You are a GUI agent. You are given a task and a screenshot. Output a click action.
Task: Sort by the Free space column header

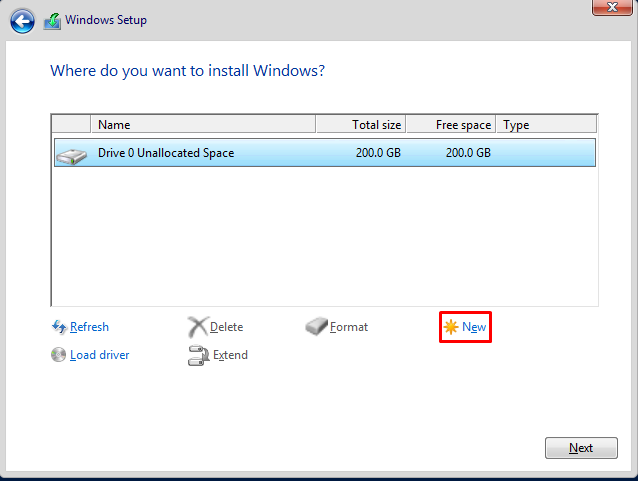[x=451, y=125]
